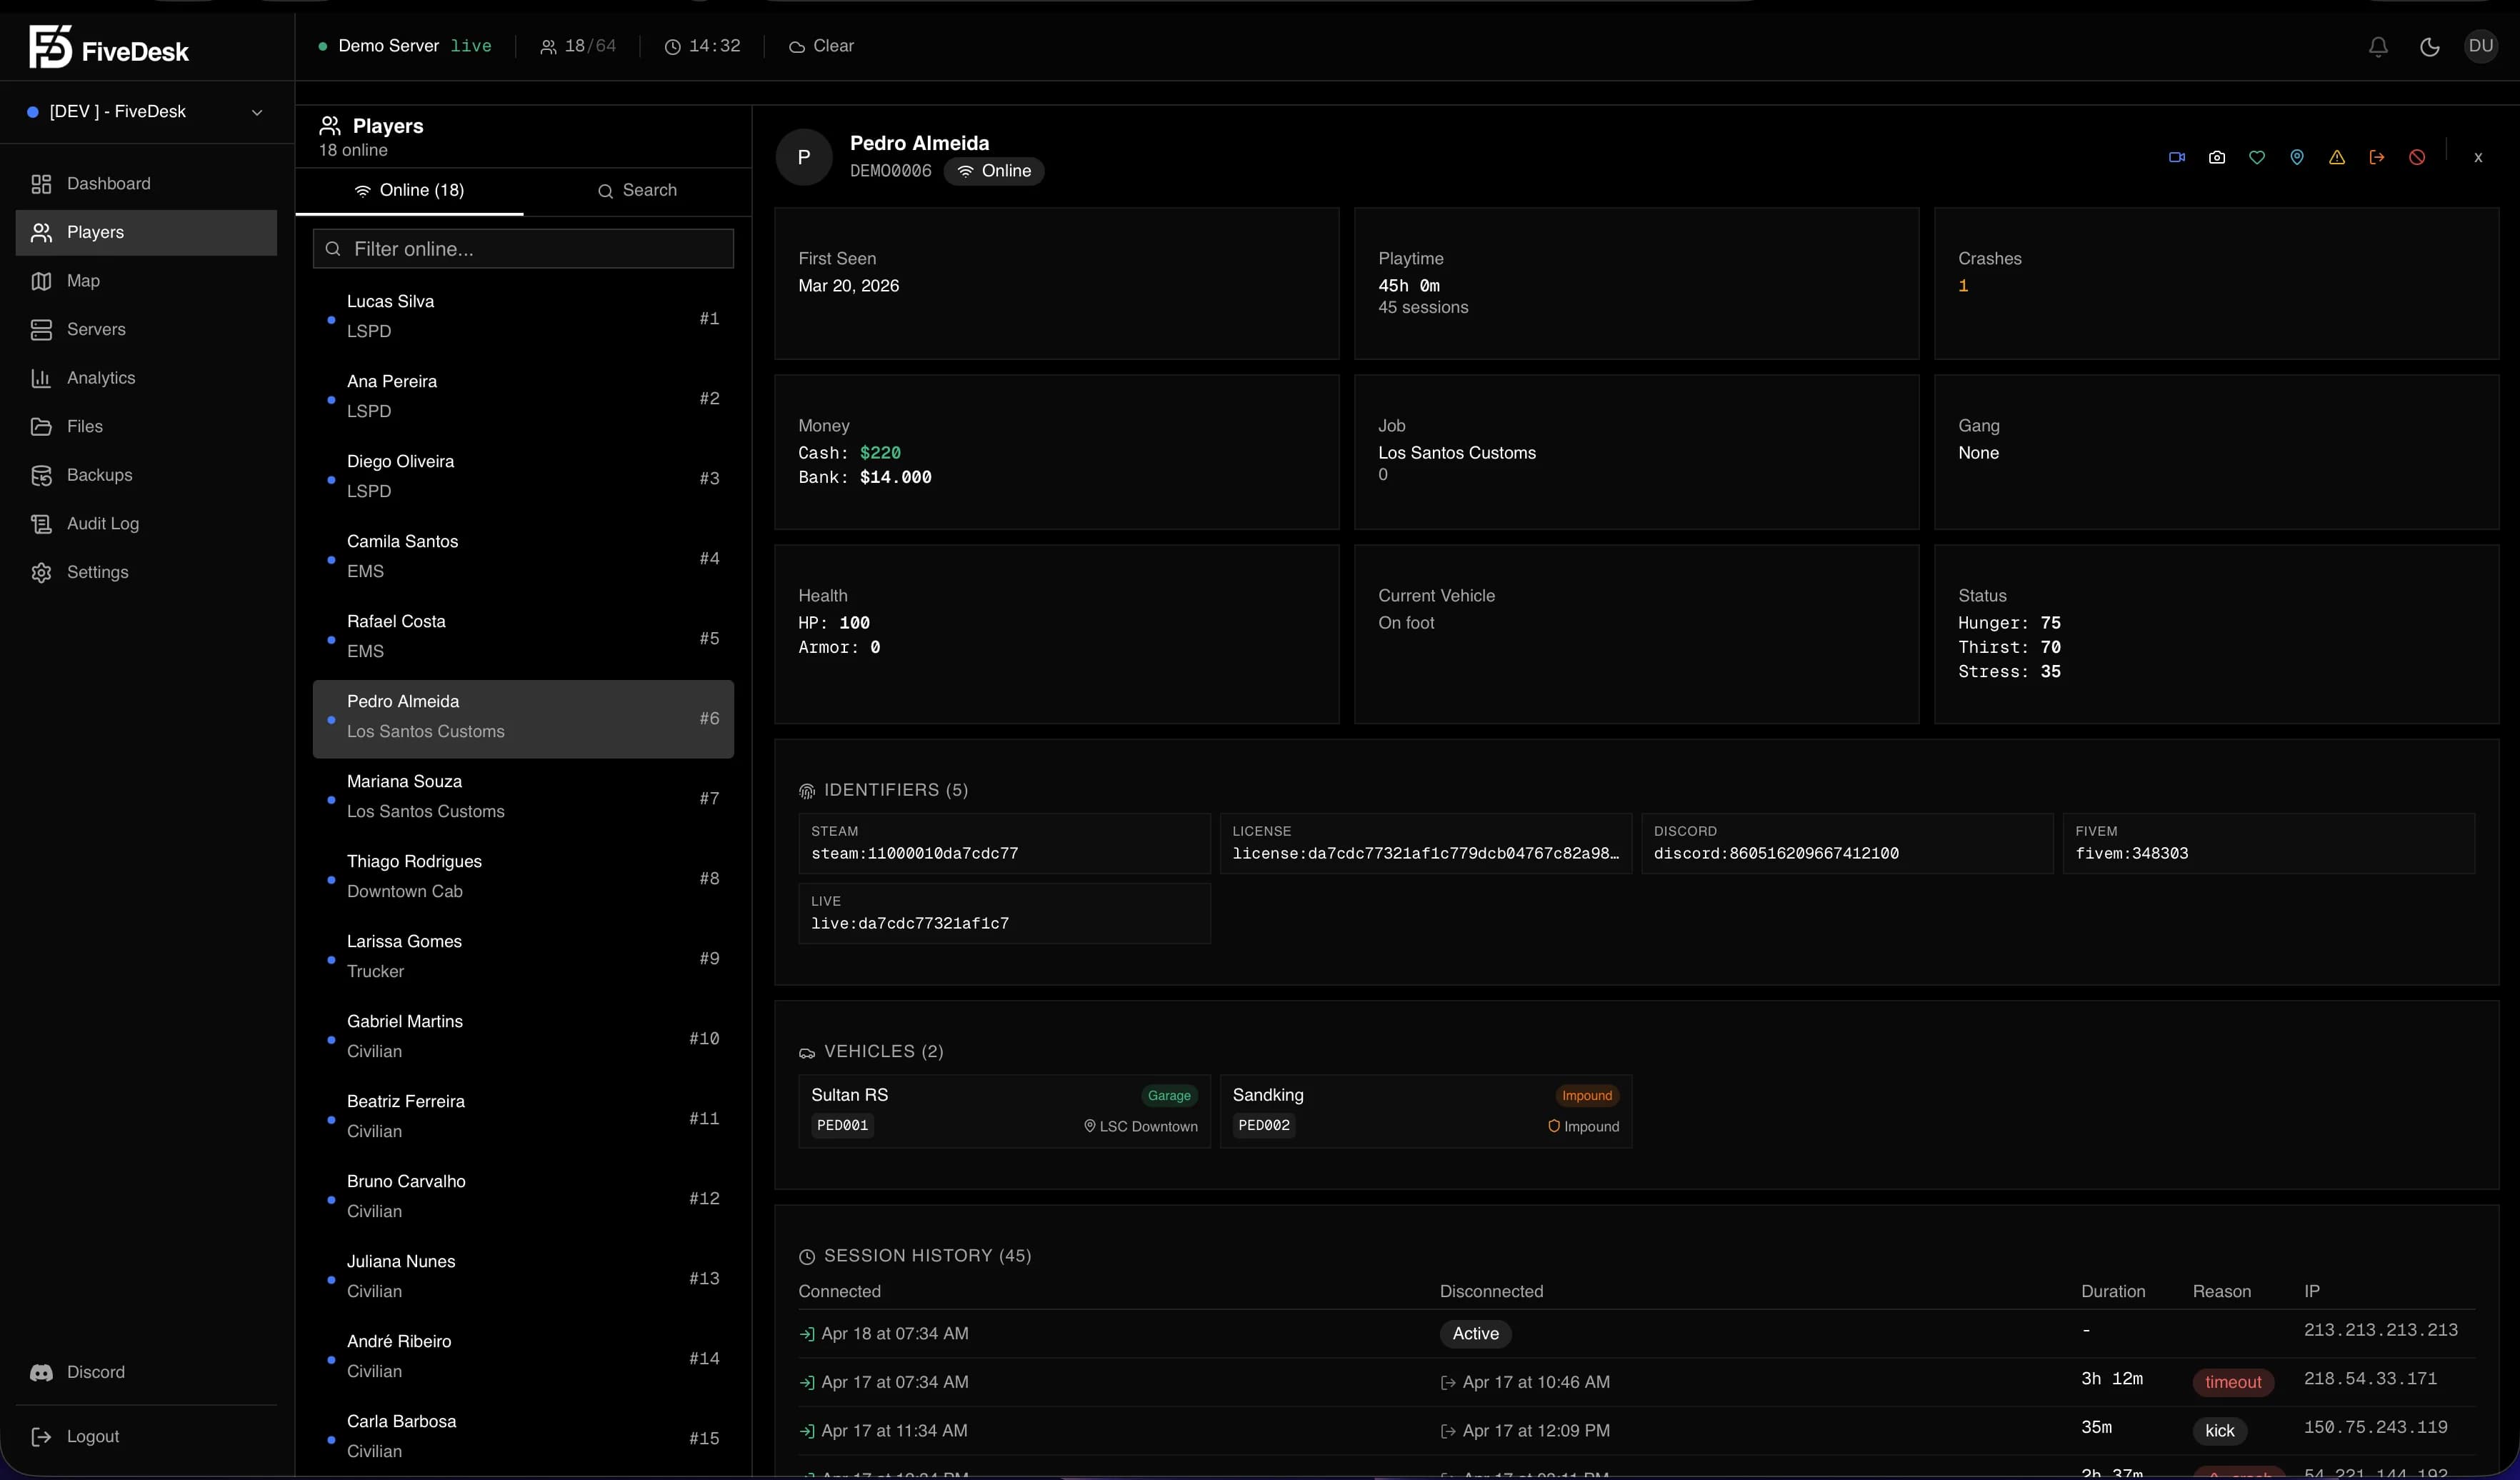Viewport: 2520px width, 1480px height.
Task: Start live video stream of Pedro Almeida
Action: pos(2176,157)
